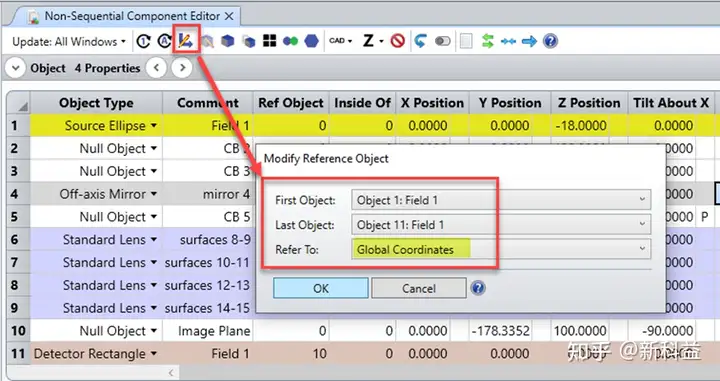720x381 pixels.
Task: Open row 2 Null Object type dropdown
Action: [154, 149]
